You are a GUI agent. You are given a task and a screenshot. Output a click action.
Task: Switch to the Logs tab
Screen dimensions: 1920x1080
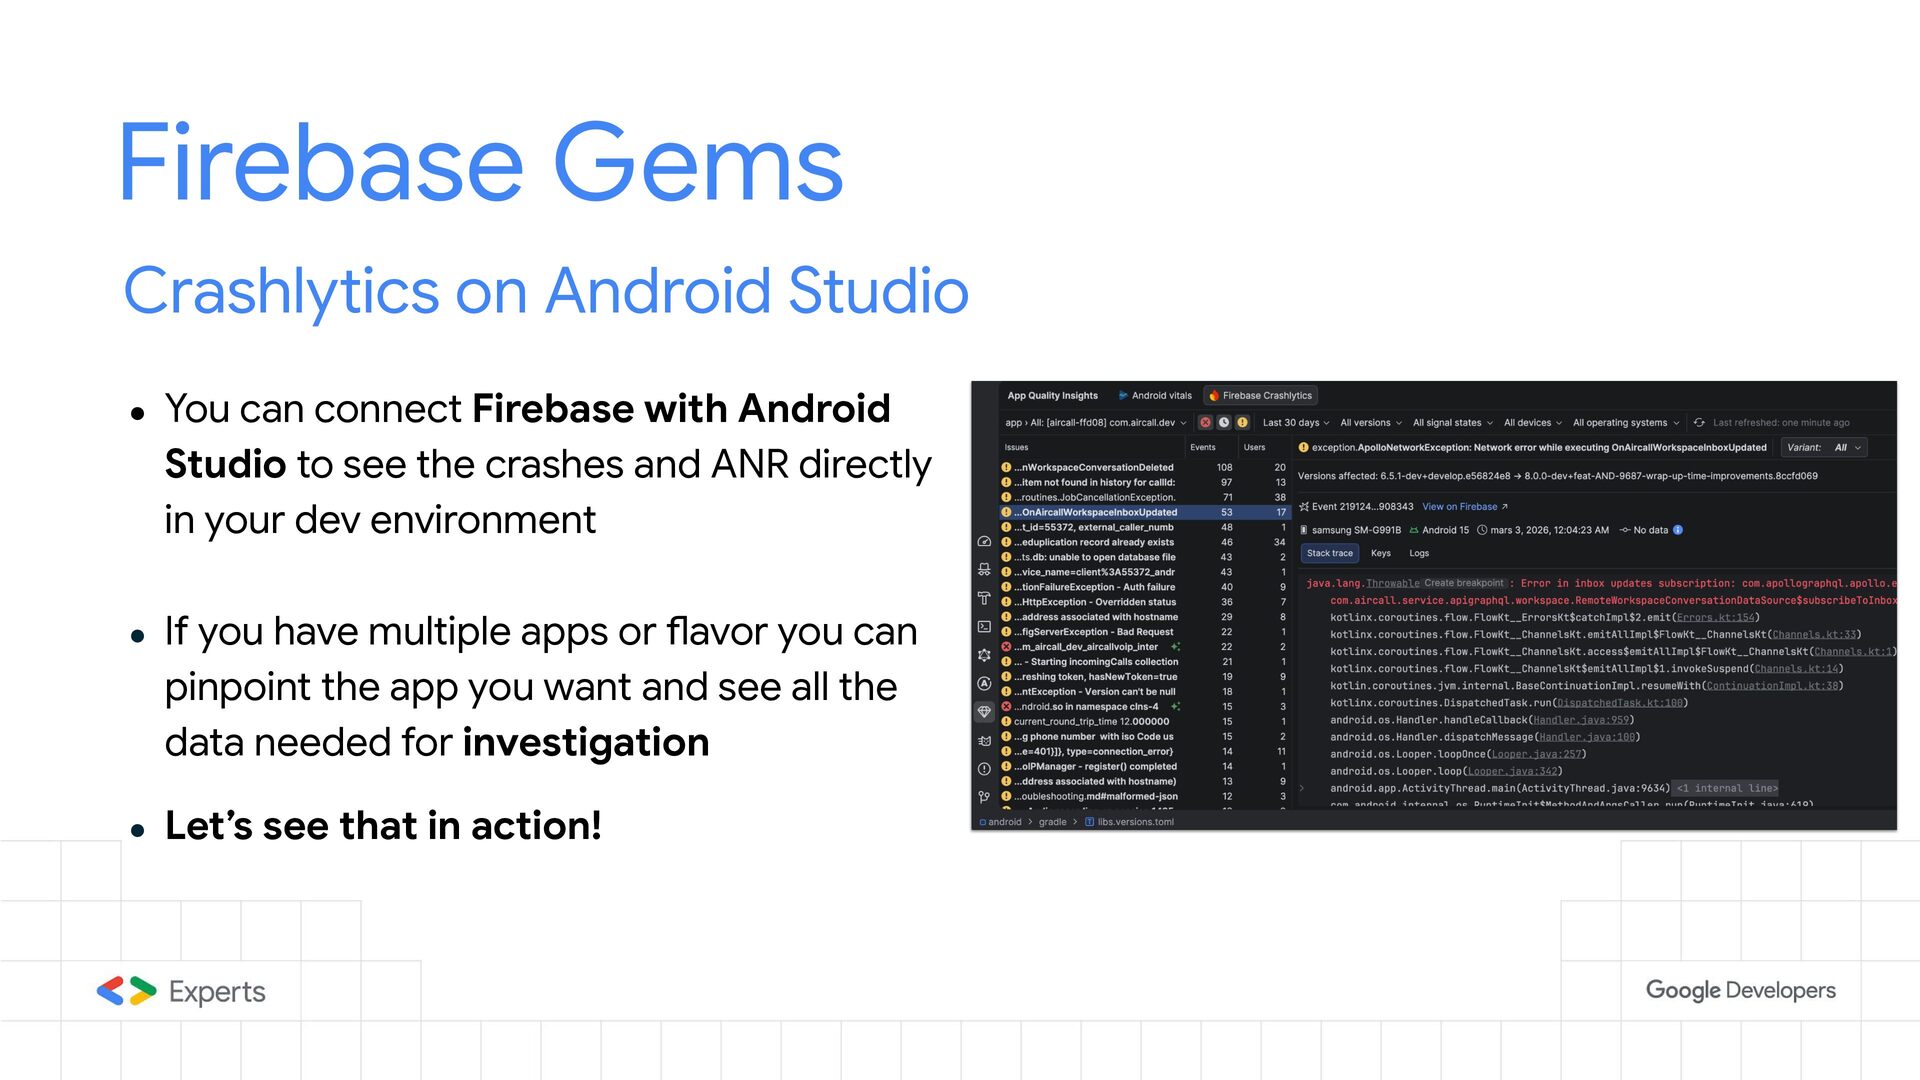(x=1418, y=553)
